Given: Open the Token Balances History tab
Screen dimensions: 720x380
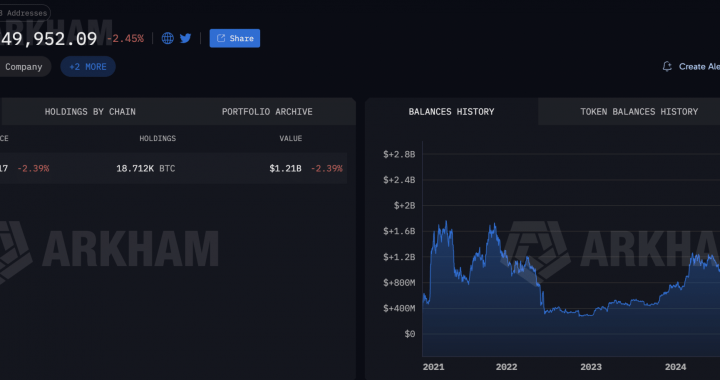Looking at the screenshot, I should point(639,112).
